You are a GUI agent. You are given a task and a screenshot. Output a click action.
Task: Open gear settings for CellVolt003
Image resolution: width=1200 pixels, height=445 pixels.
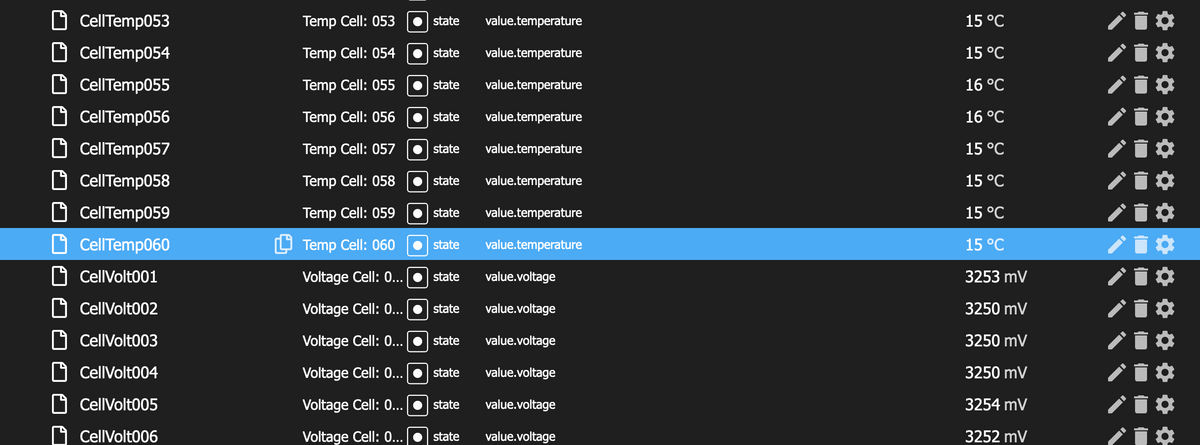pyautogui.click(x=1164, y=341)
